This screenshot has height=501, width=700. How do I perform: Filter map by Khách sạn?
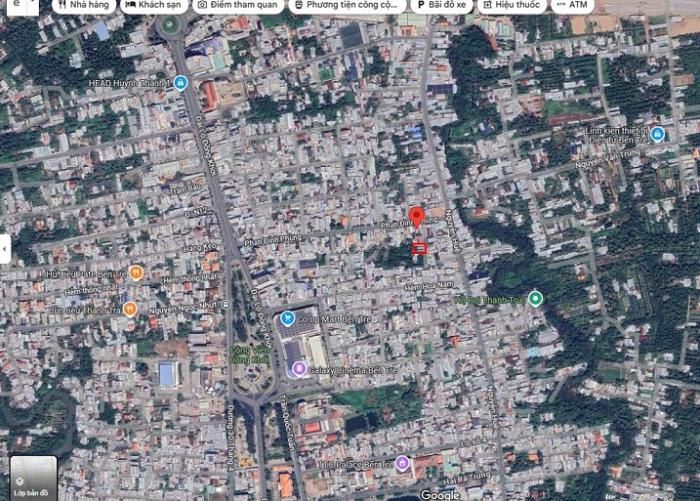153,5
